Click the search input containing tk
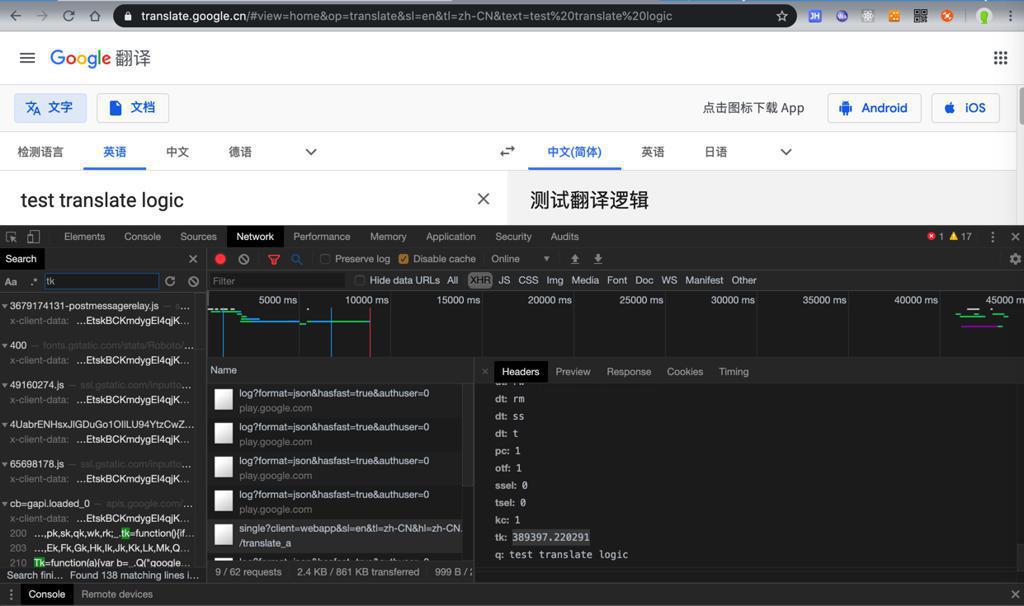This screenshot has width=1024, height=606. [x=101, y=281]
